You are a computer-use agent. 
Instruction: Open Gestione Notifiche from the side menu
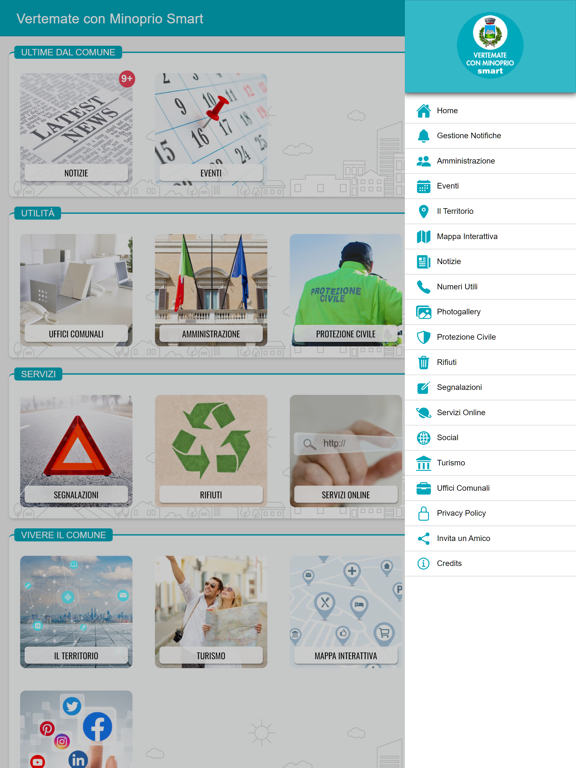[490, 136]
